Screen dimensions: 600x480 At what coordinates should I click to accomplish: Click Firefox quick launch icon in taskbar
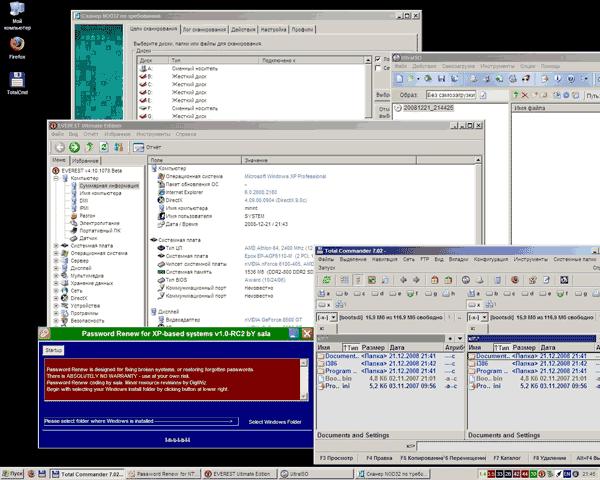point(31,474)
